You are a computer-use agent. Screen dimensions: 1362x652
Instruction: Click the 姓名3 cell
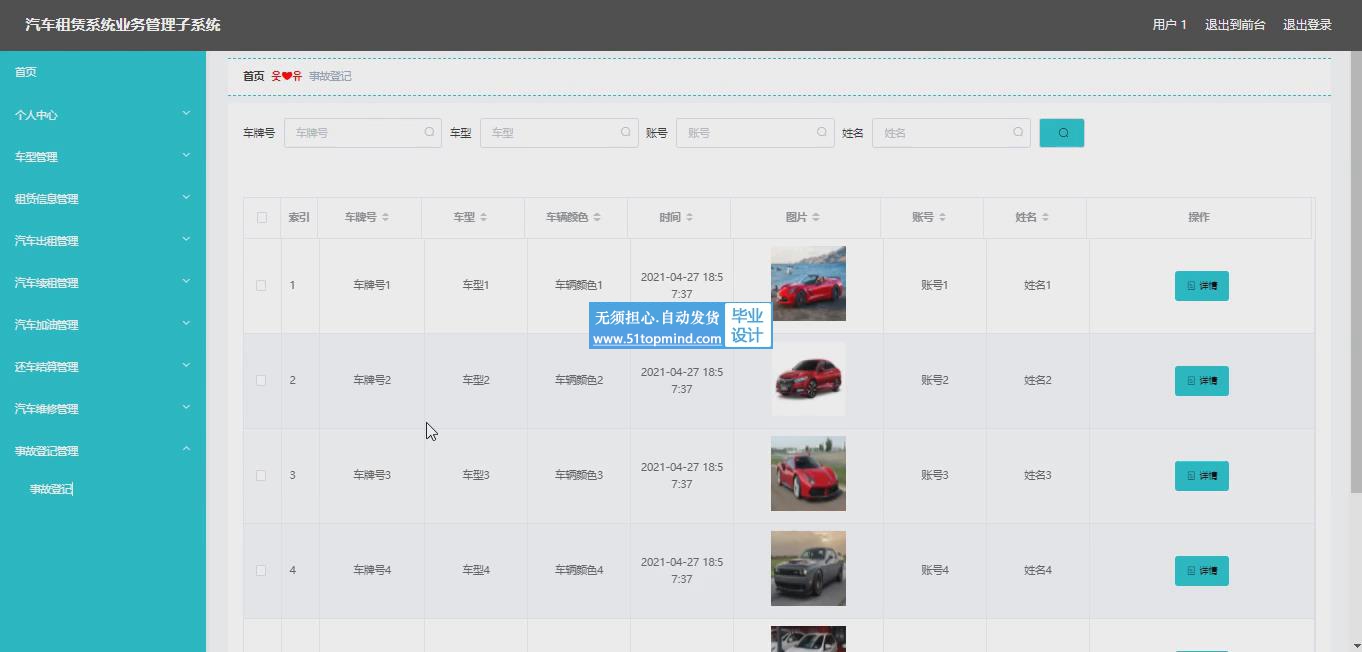coord(1038,475)
